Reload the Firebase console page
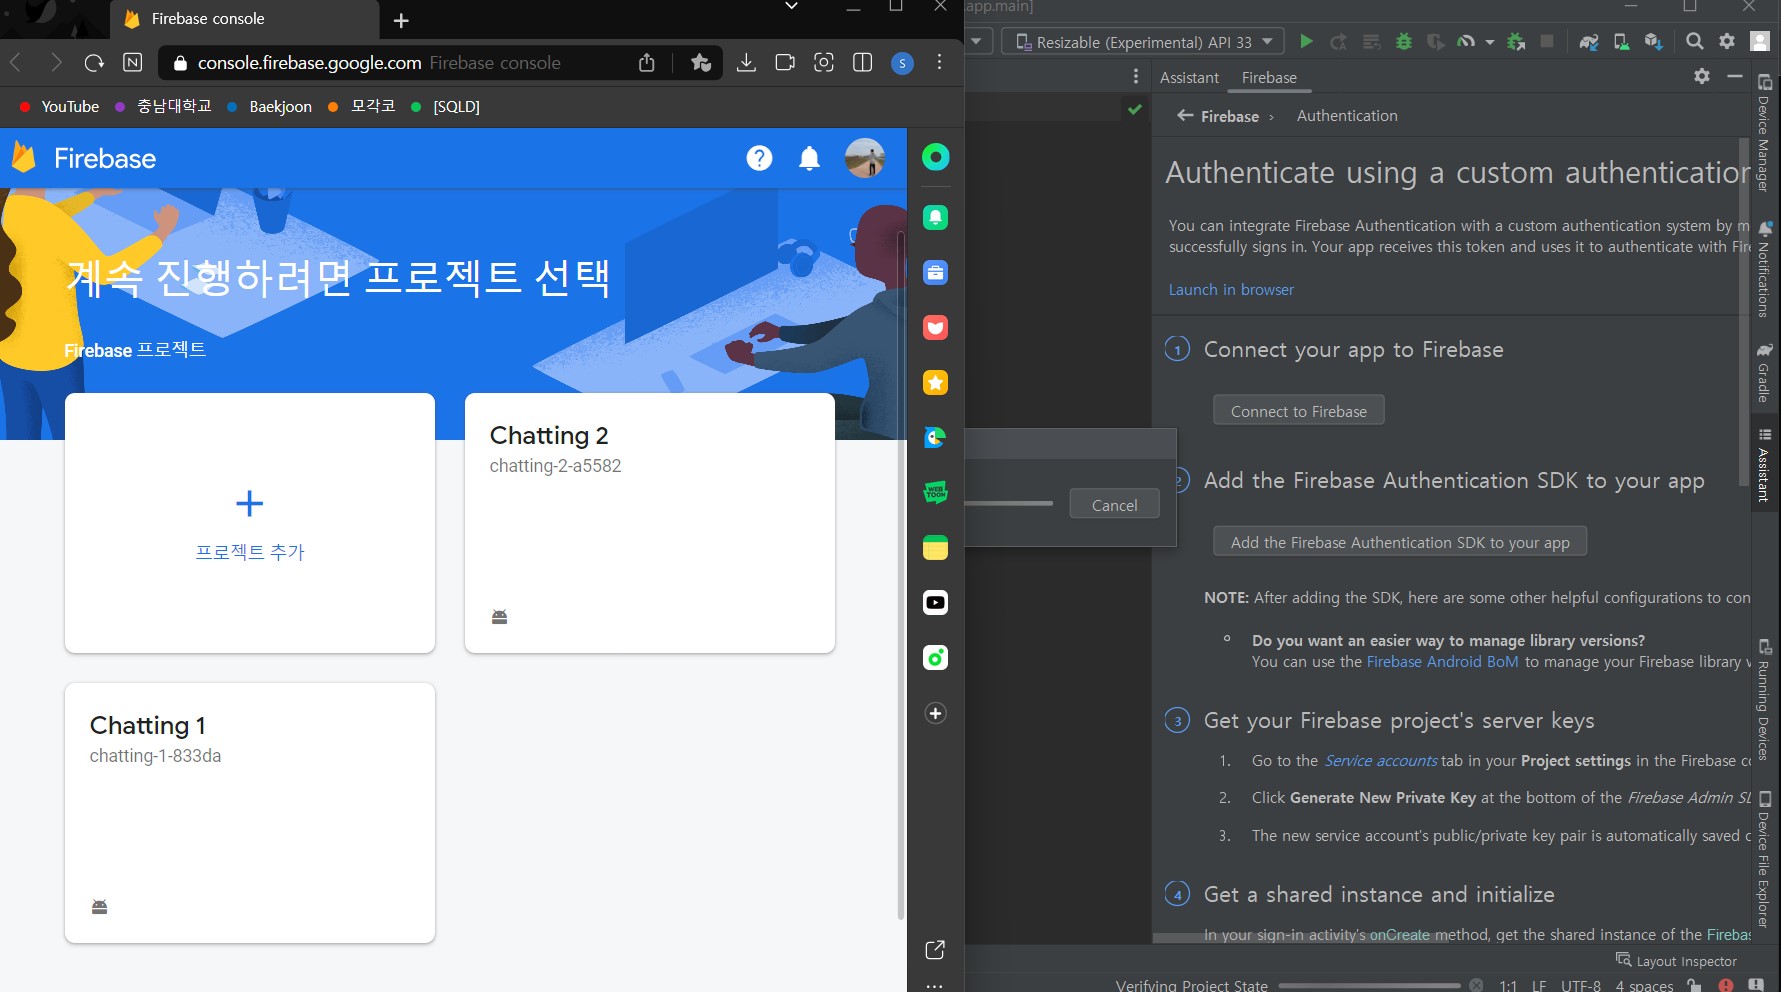Screen dimensions: 1781x992 pyautogui.click(x=94, y=63)
